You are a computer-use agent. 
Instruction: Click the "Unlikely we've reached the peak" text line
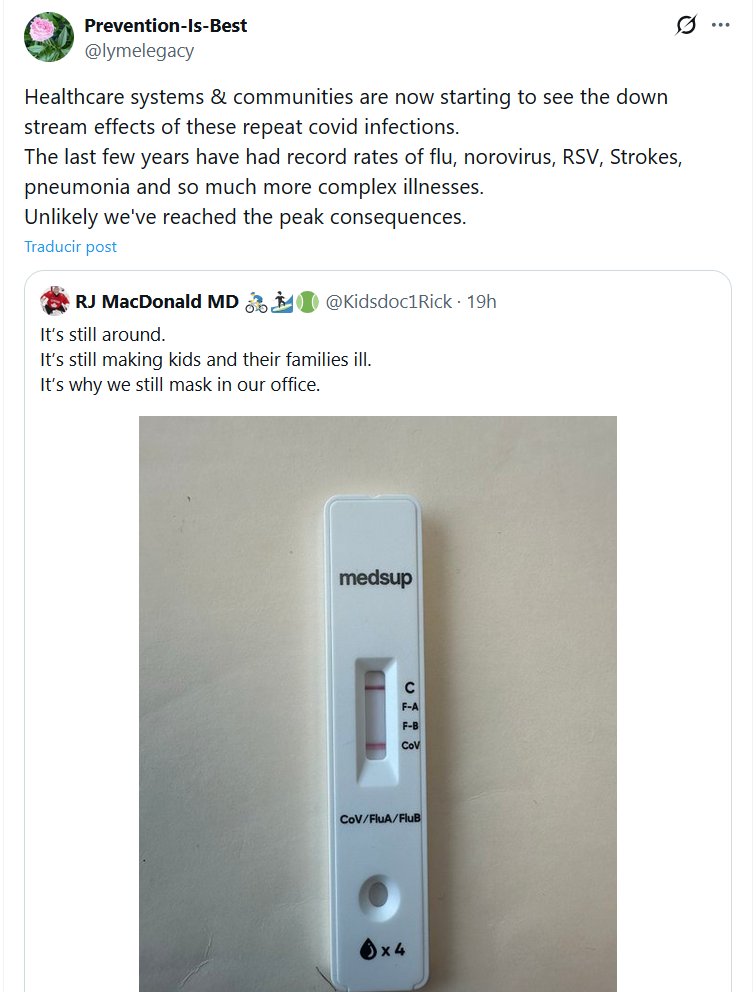coord(245,216)
